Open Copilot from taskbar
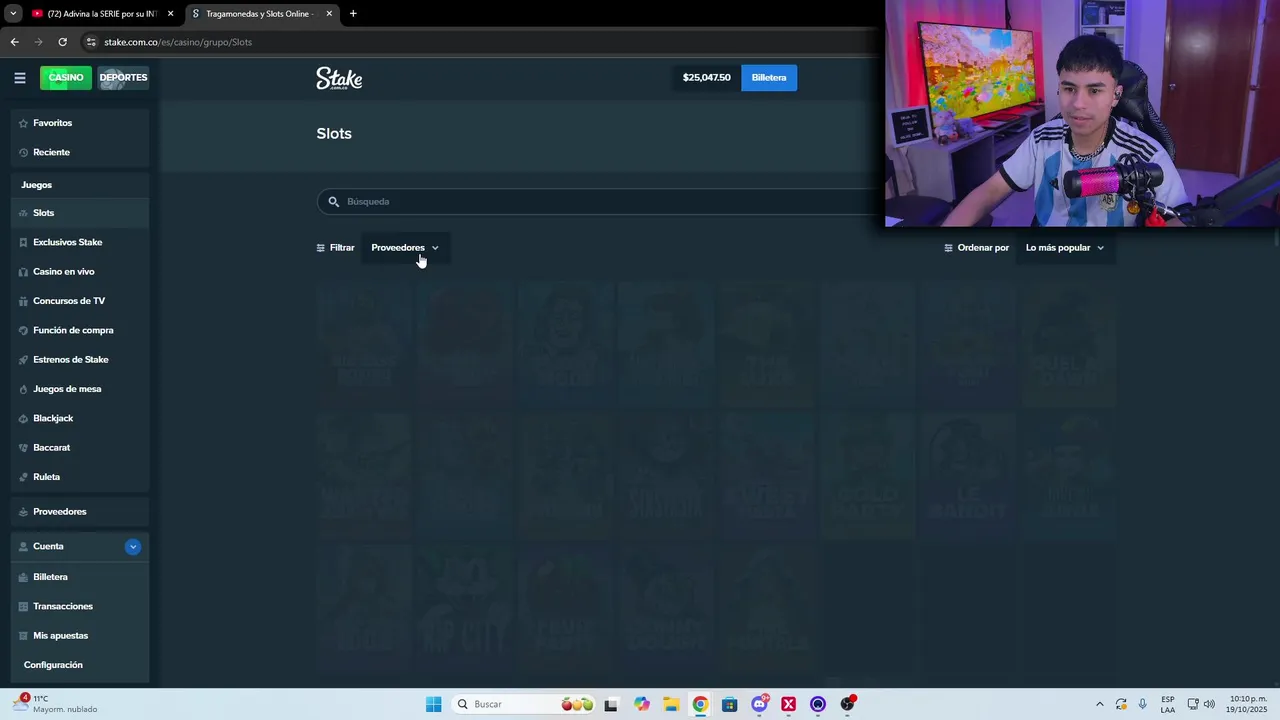 pyautogui.click(x=641, y=704)
